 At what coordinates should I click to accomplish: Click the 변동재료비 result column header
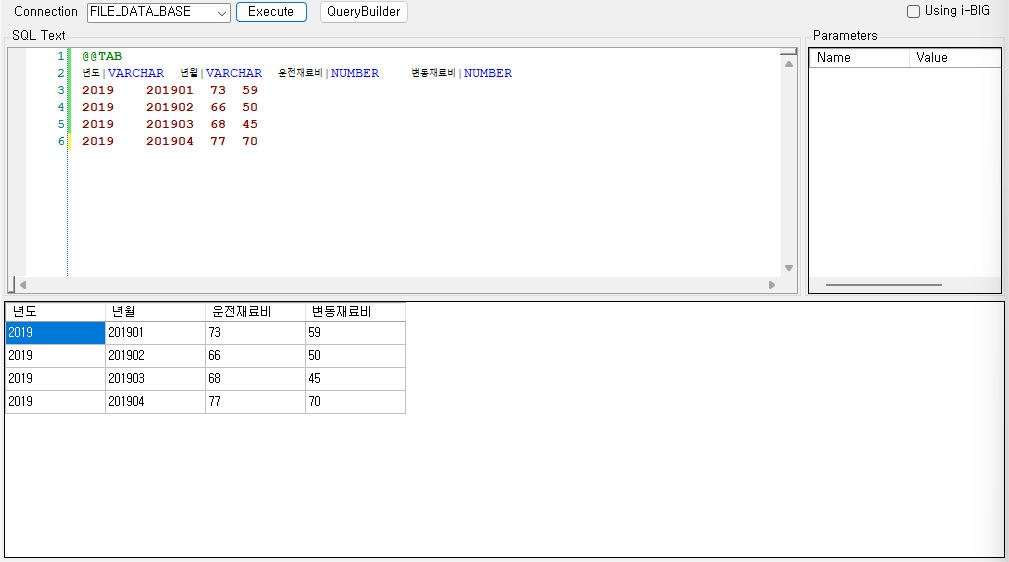(355, 312)
